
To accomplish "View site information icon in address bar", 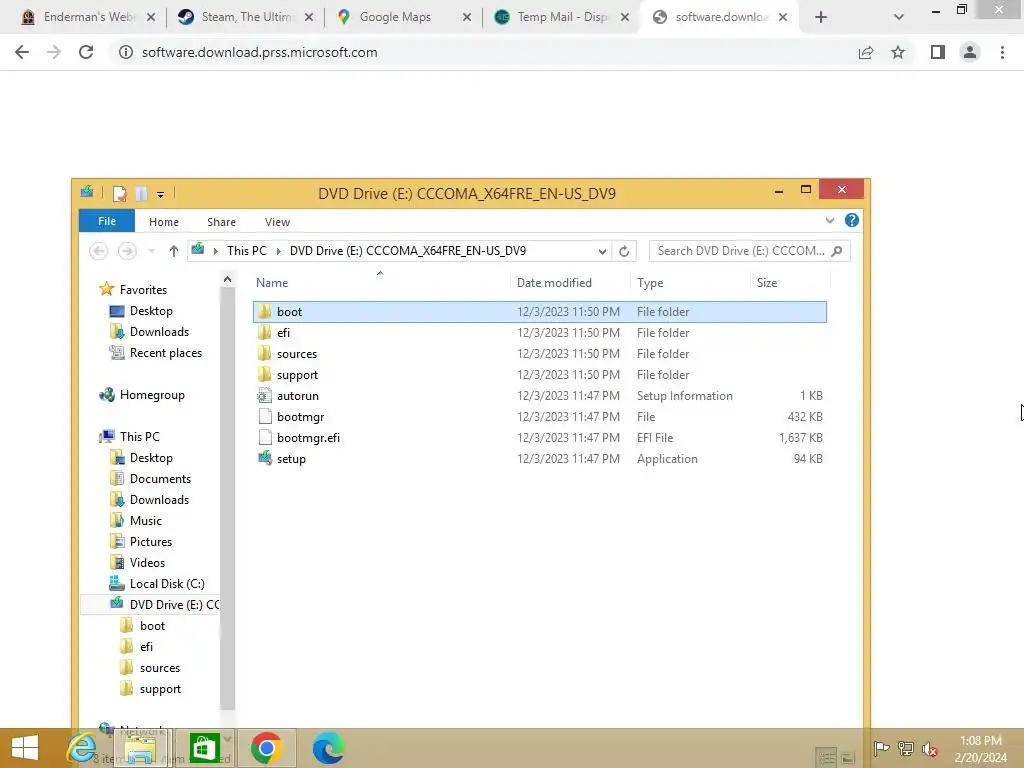I will 125,52.
